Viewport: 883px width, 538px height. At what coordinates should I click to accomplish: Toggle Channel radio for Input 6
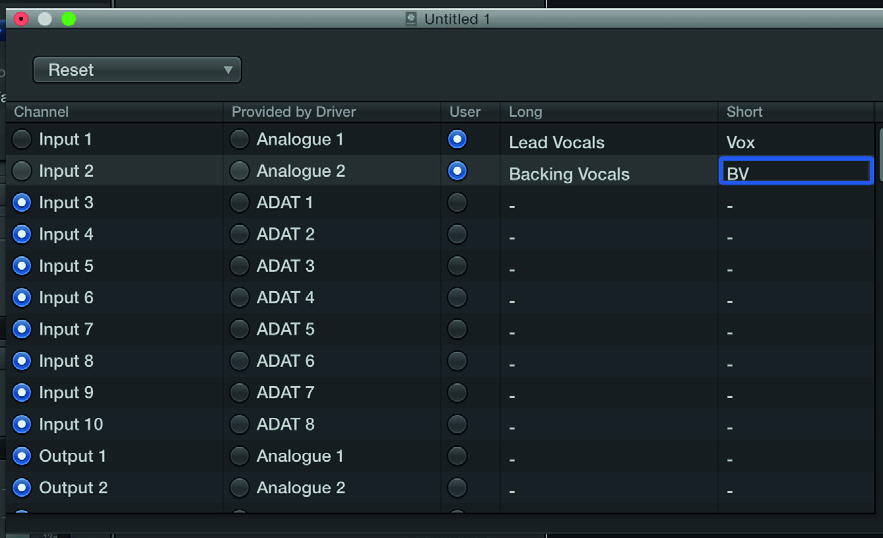point(22,297)
